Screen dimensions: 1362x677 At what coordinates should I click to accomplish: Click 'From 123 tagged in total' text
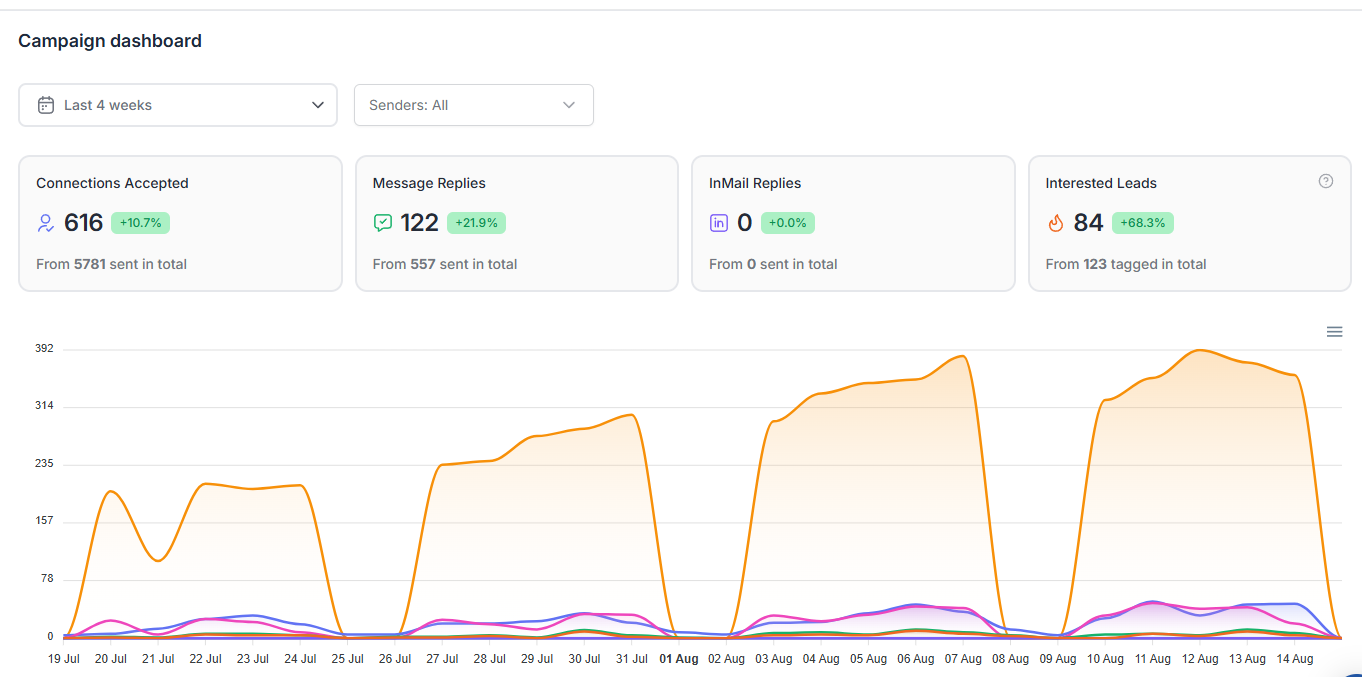[x=1126, y=264]
